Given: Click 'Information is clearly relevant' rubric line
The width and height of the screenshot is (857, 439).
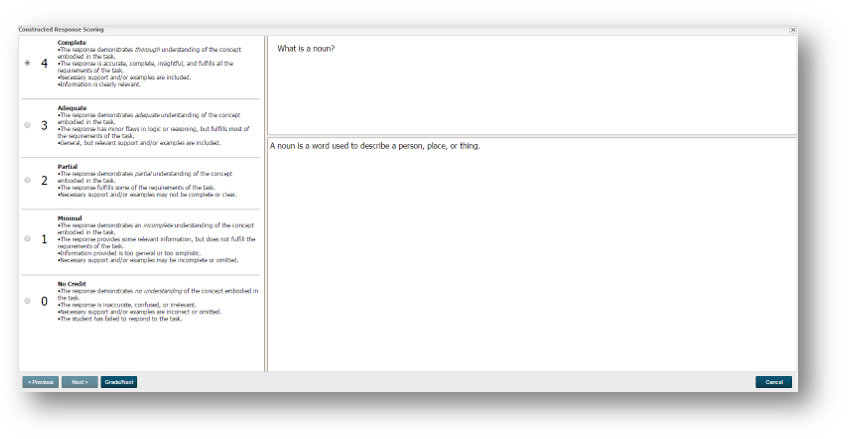Looking at the screenshot, I should tap(99, 85).
